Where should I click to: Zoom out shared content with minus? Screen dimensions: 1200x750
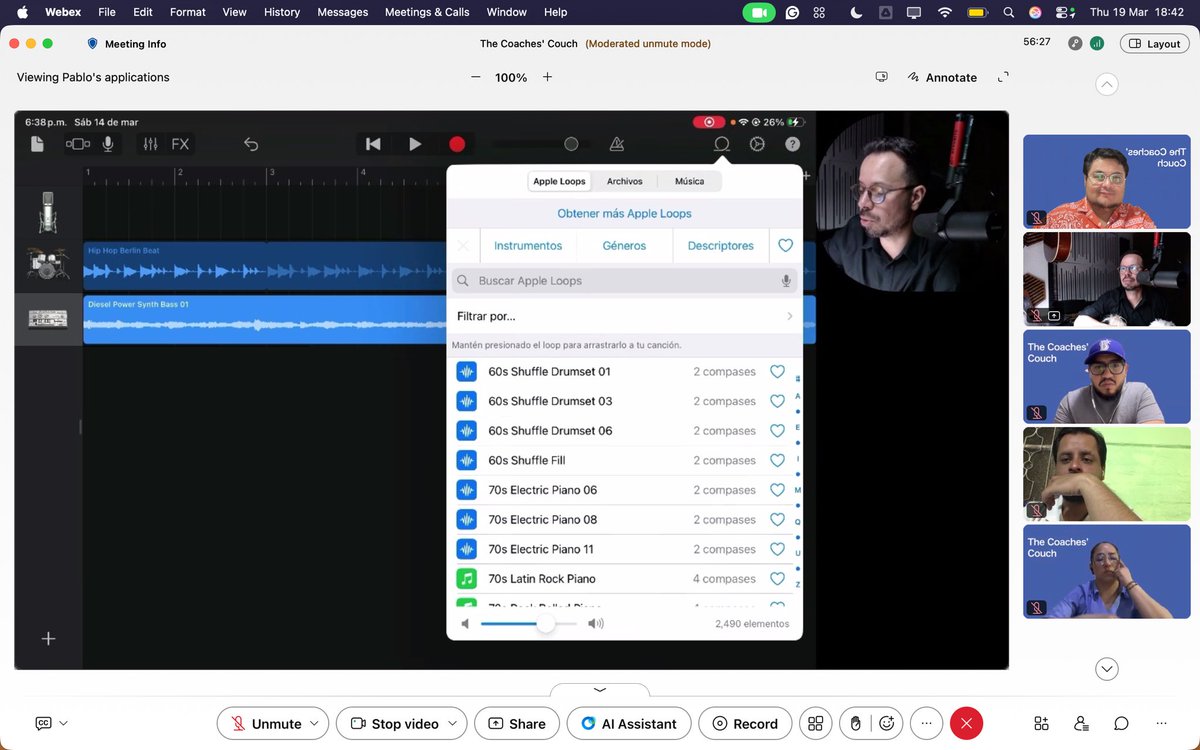coord(476,77)
